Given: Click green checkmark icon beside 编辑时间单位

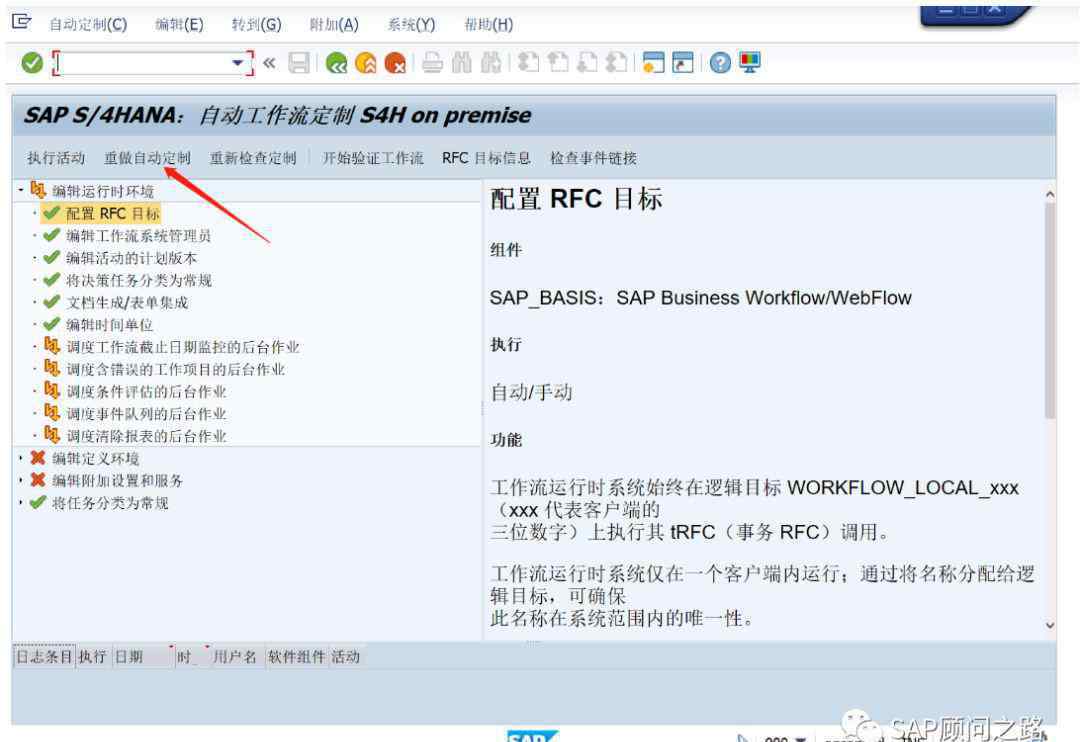Looking at the screenshot, I should point(52,324).
